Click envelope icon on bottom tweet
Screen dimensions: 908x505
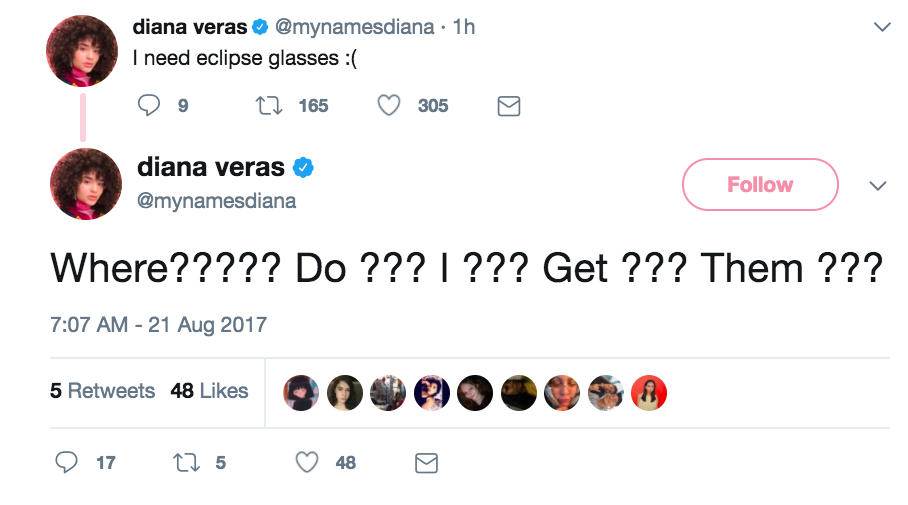pyautogui.click(x=427, y=463)
